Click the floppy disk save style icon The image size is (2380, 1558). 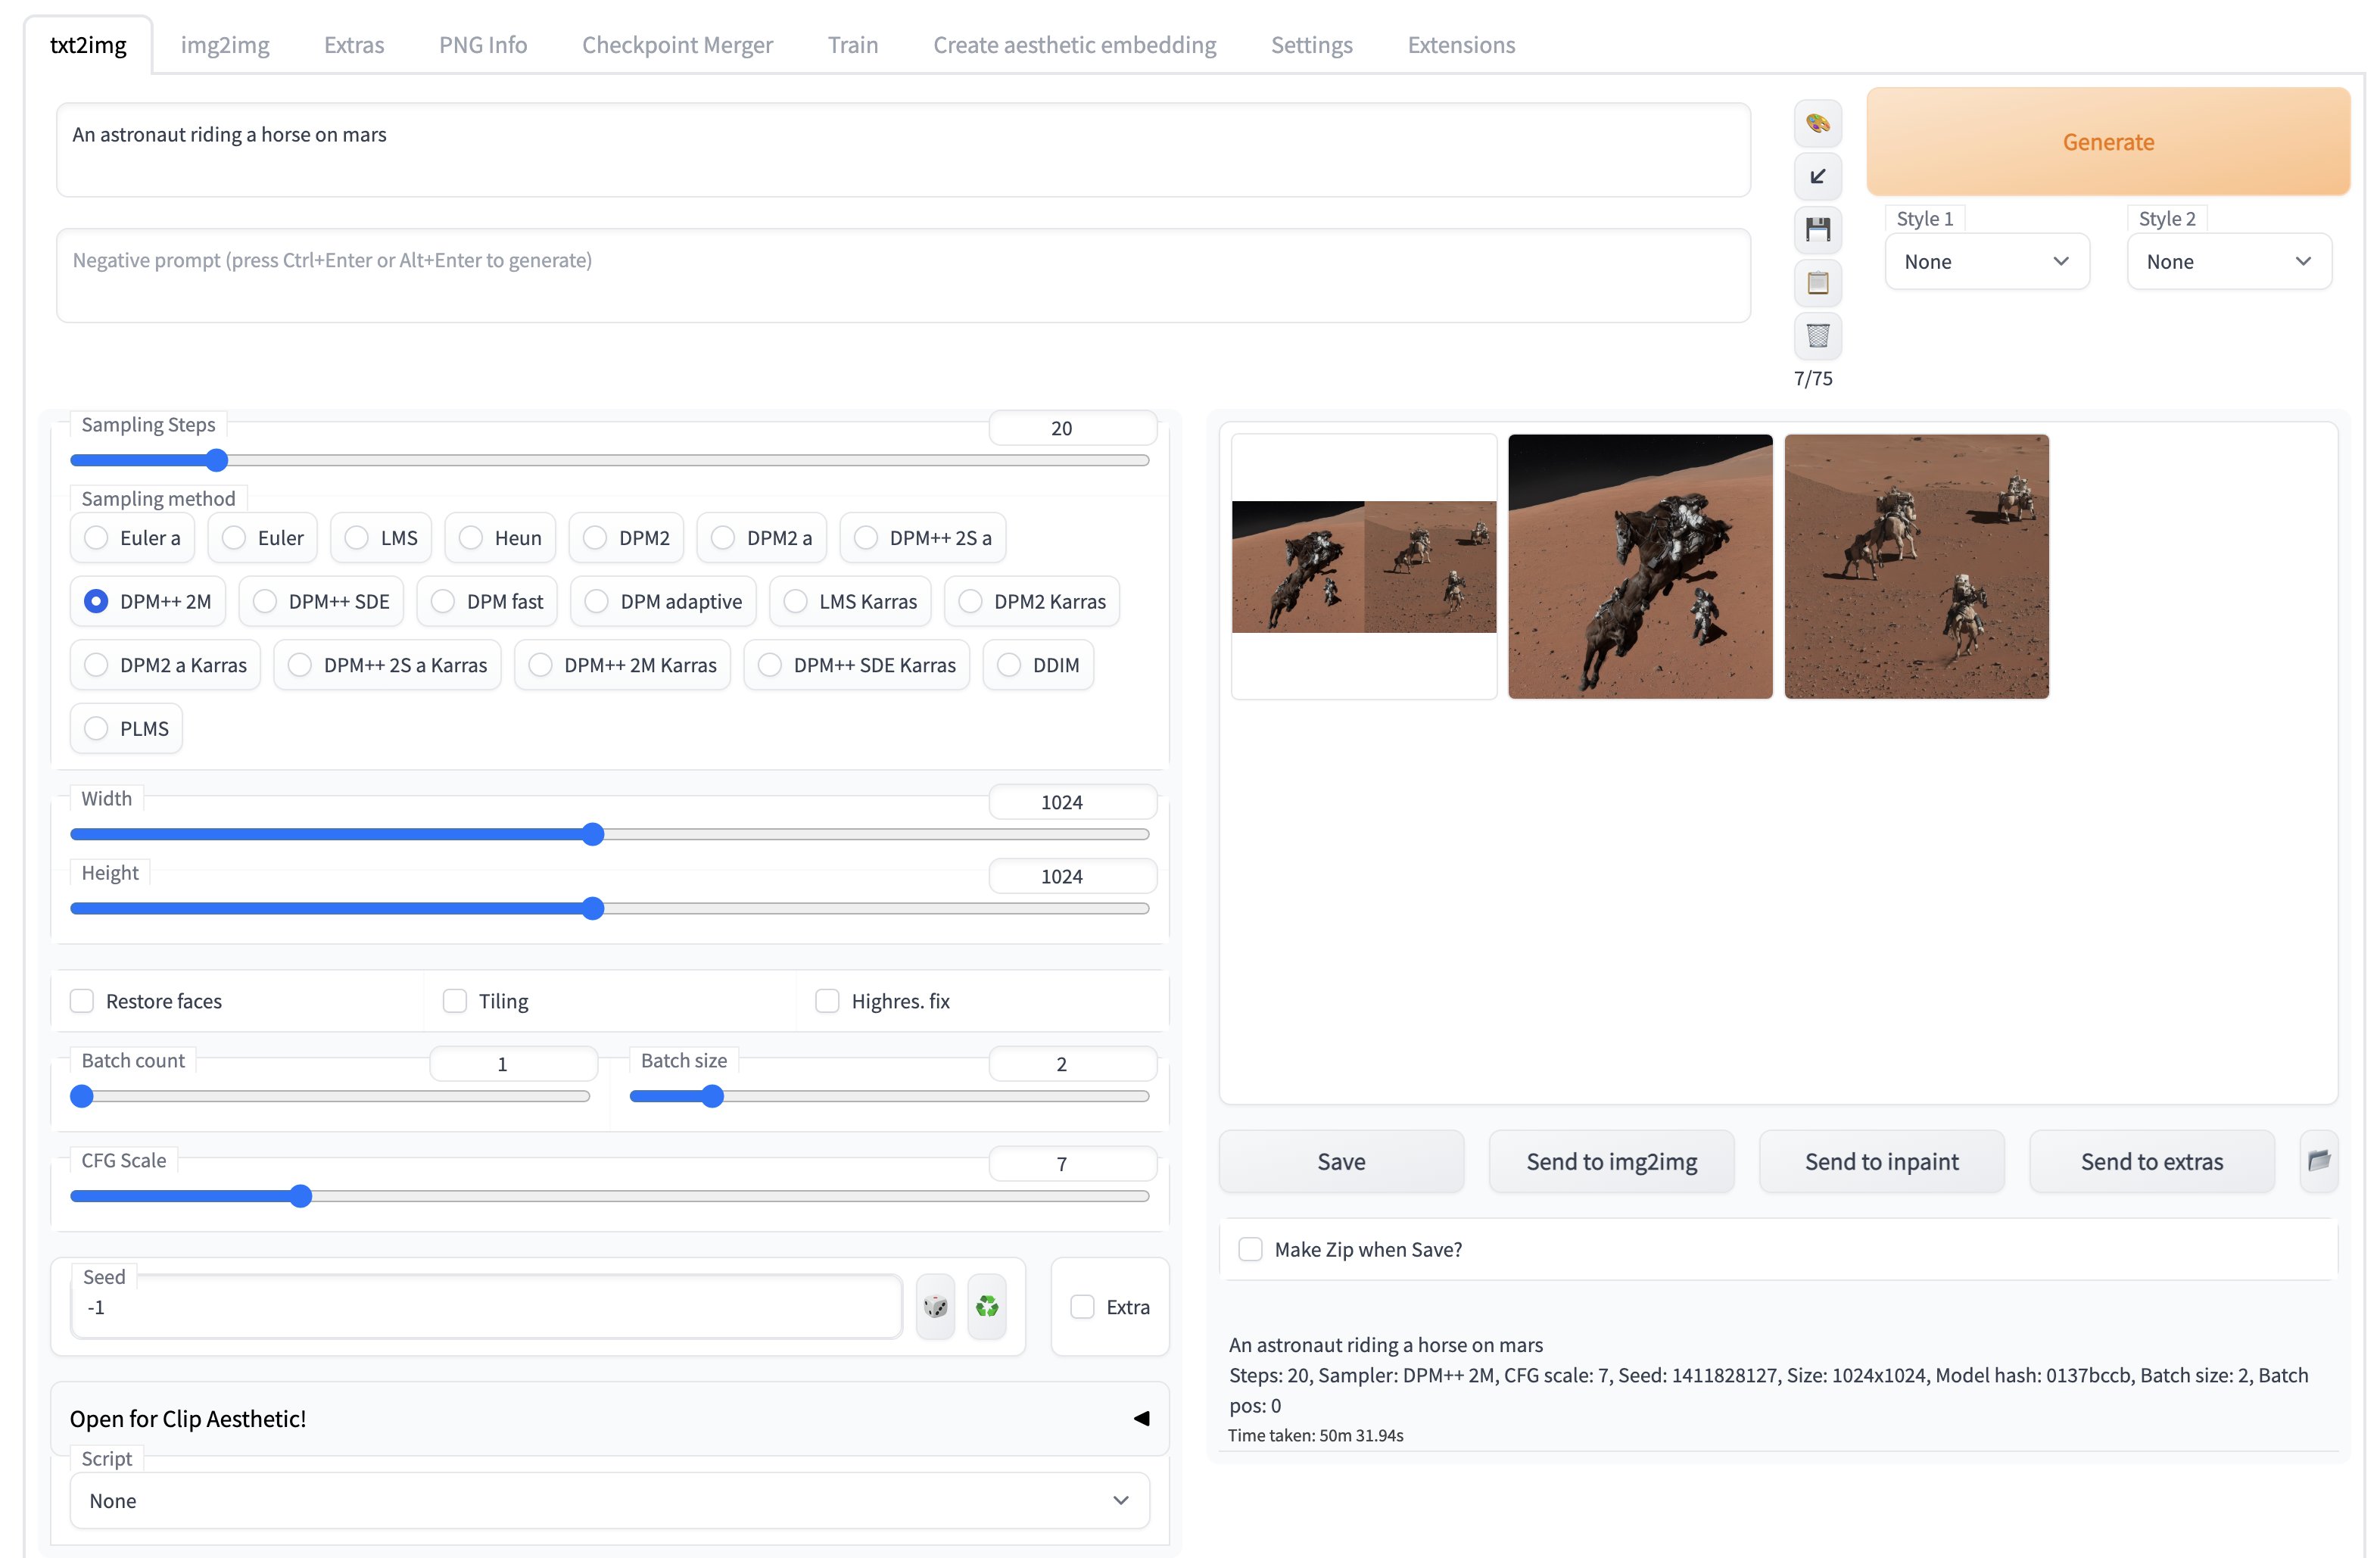pyautogui.click(x=1817, y=230)
